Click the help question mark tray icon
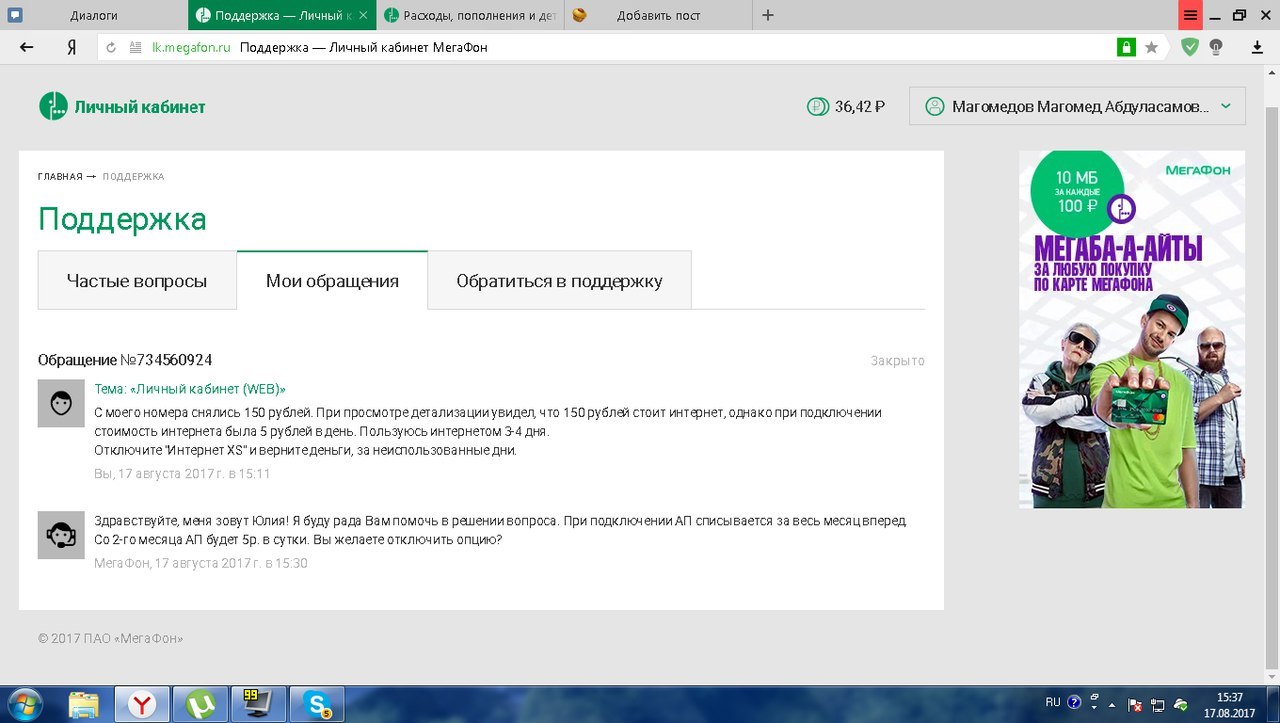Image resolution: width=1280 pixels, height=723 pixels. click(1075, 703)
